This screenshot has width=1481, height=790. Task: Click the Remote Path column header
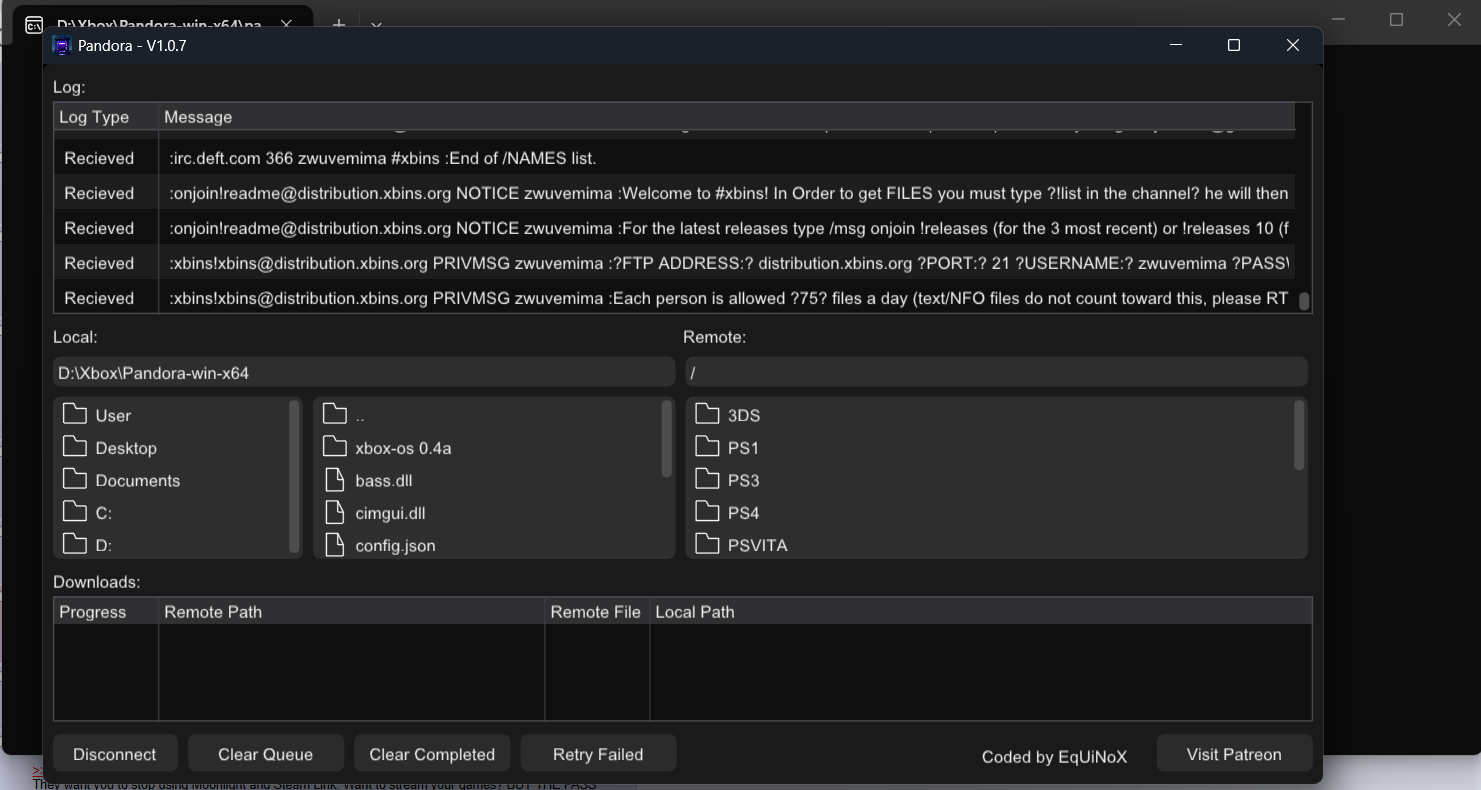(x=352, y=612)
